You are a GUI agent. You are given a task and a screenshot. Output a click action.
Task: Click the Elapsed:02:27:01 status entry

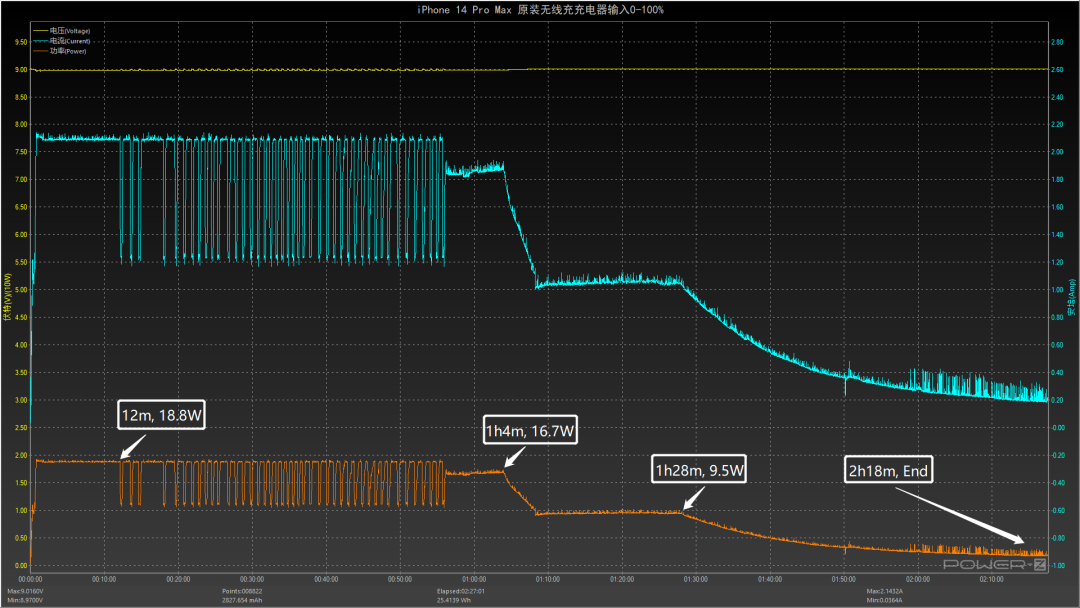coord(461,591)
